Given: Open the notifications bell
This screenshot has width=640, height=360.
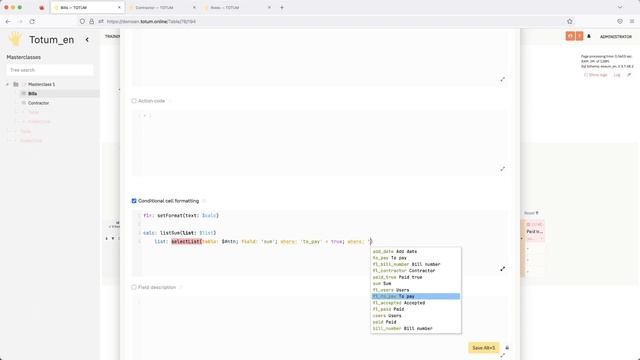Looking at the screenshot, I should coord(589,36).
